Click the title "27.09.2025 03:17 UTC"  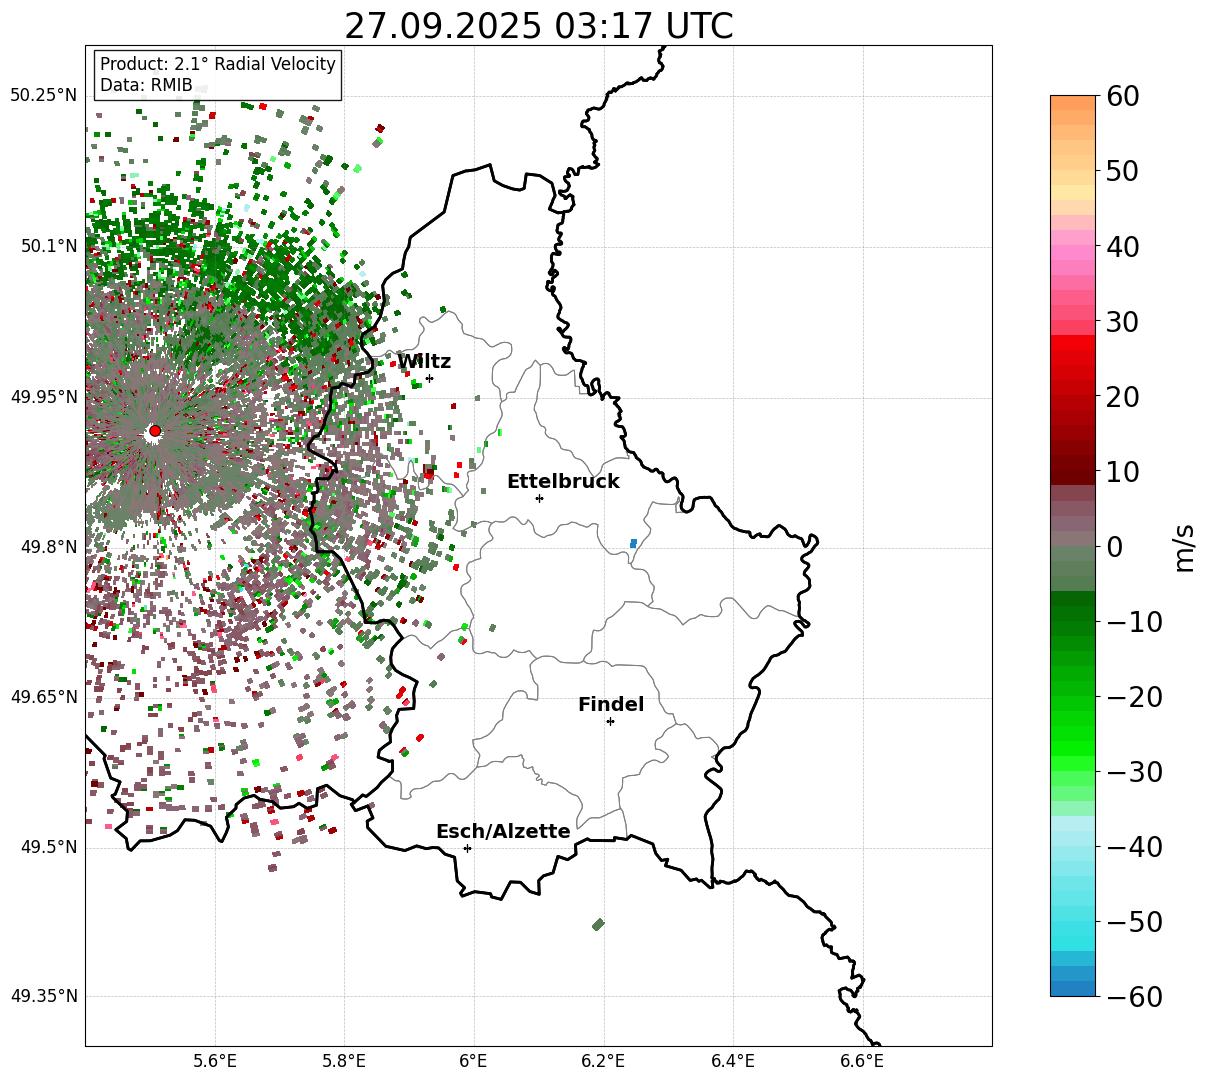538,26
